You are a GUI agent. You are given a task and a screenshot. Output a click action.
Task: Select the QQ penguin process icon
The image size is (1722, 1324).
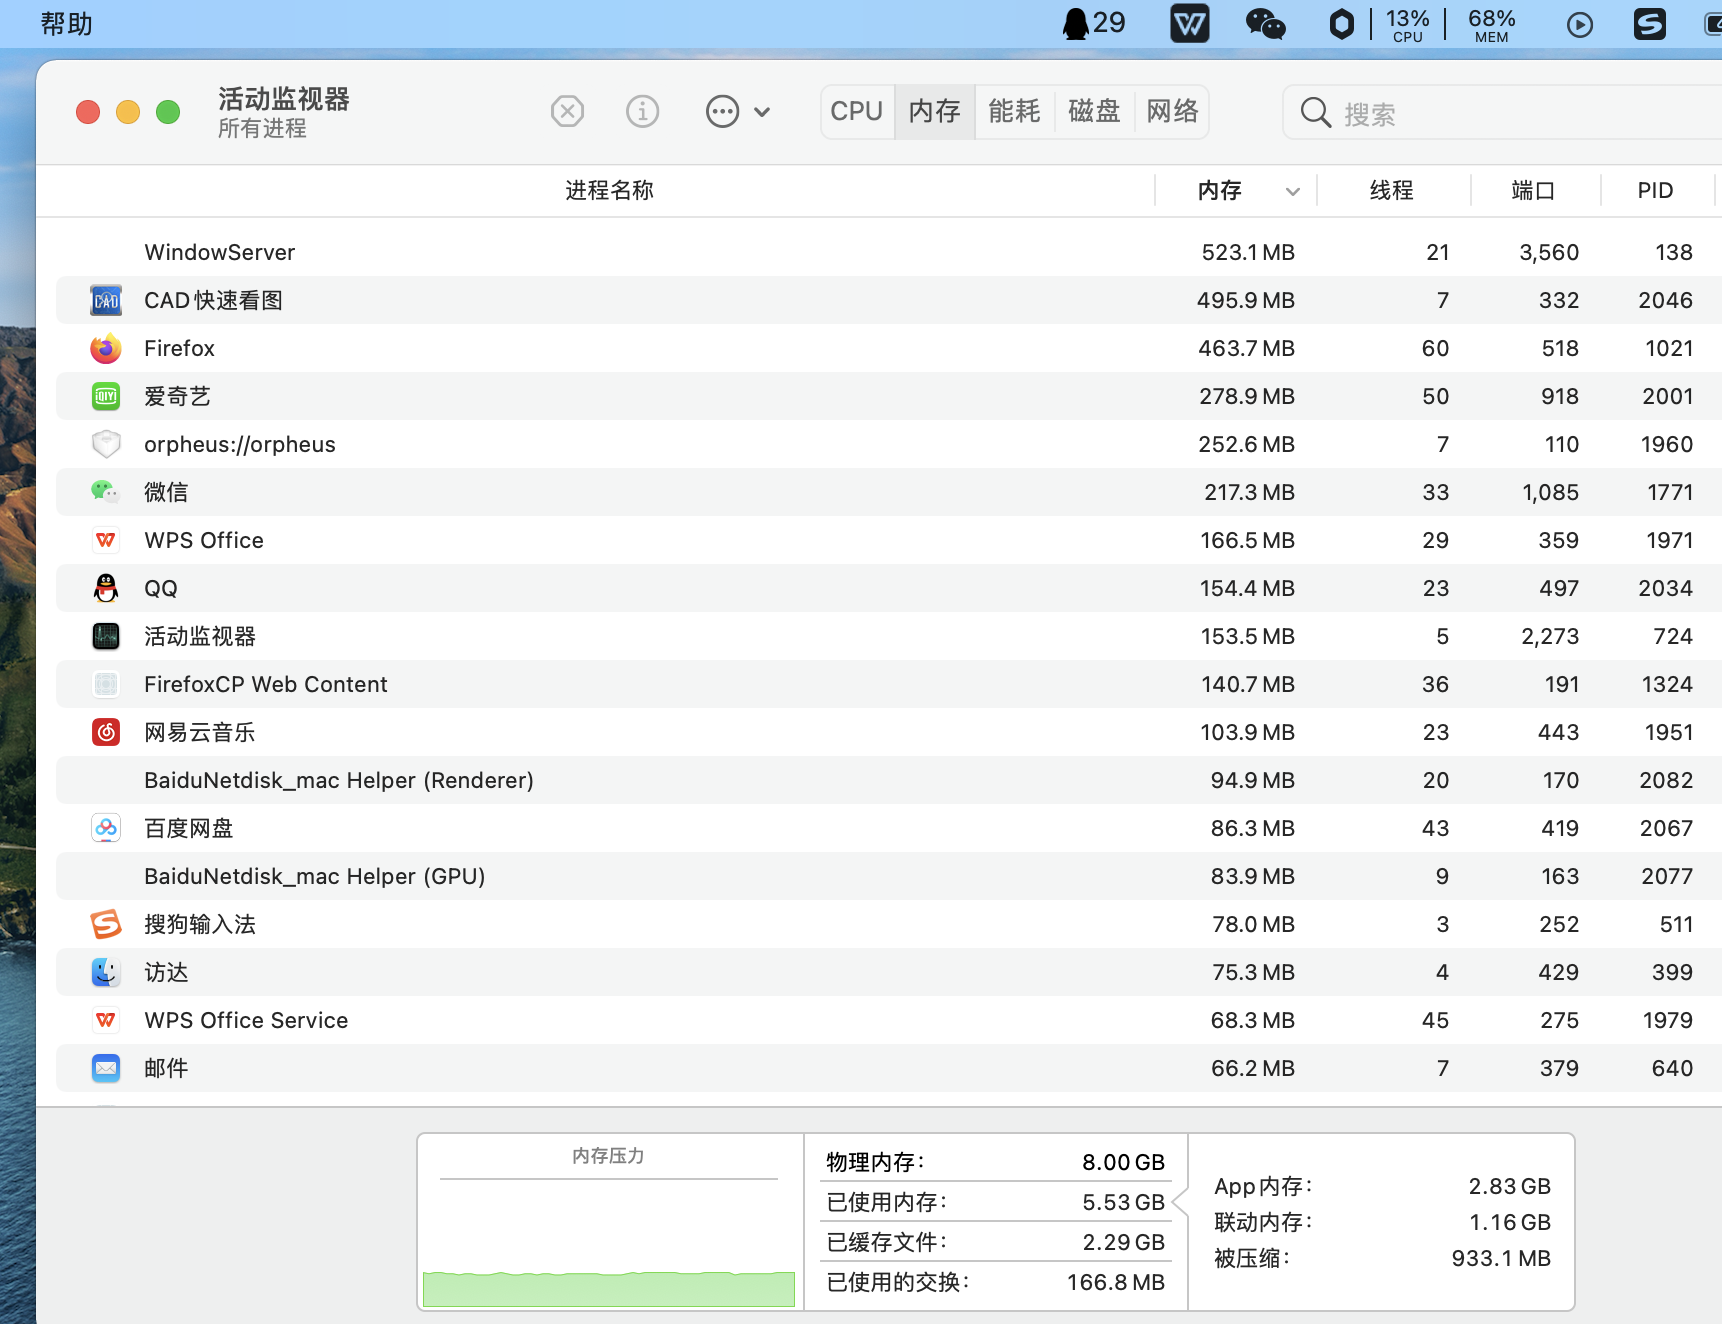(x=106, y=588)
